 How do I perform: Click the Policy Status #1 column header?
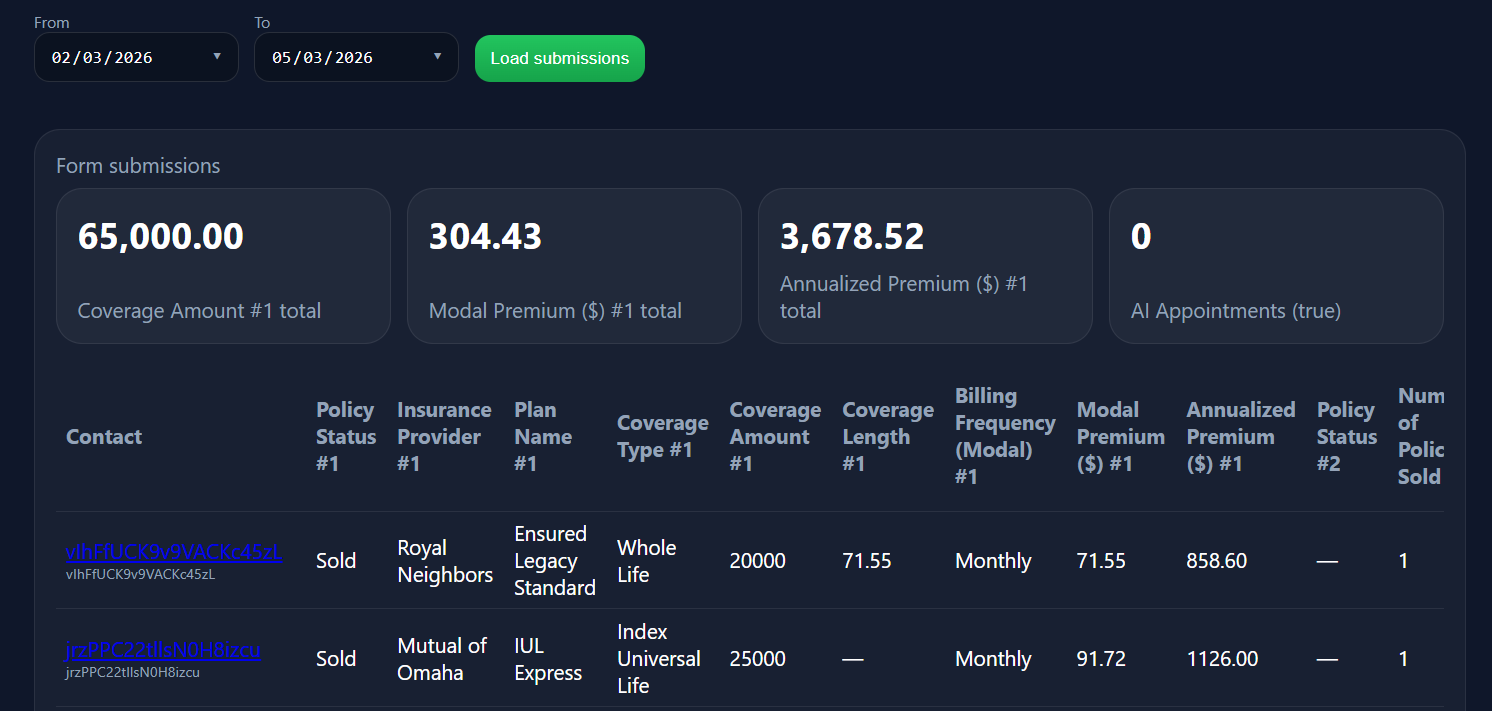pos(346,437)
